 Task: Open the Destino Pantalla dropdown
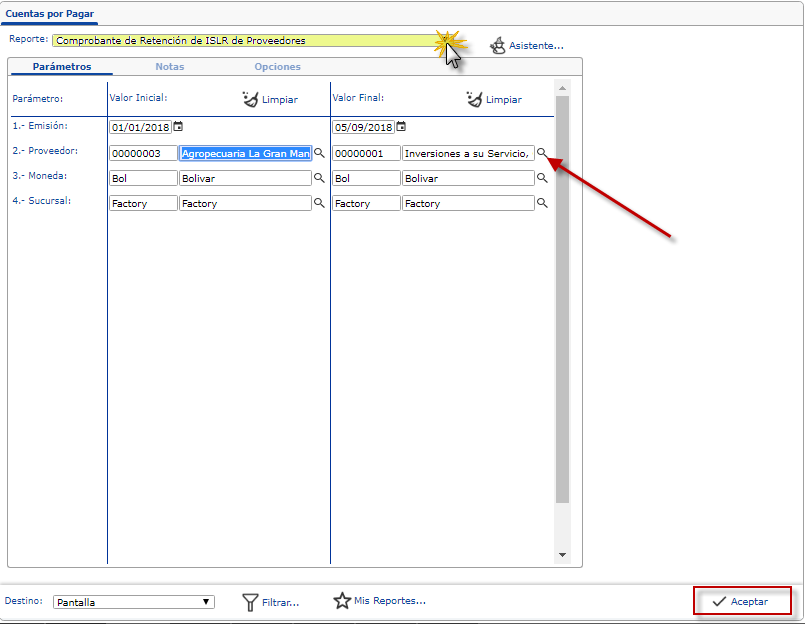[x=134, y=602]
